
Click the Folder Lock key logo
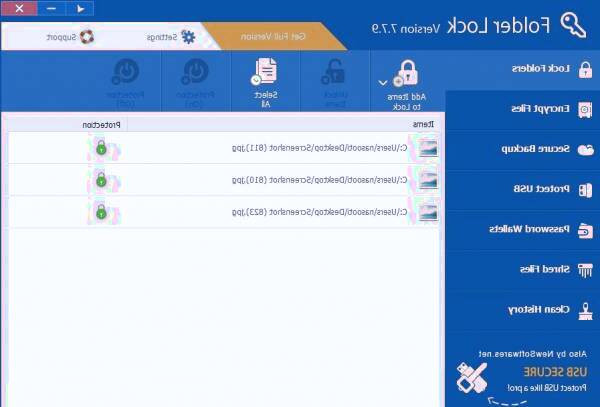coord(573,25)
